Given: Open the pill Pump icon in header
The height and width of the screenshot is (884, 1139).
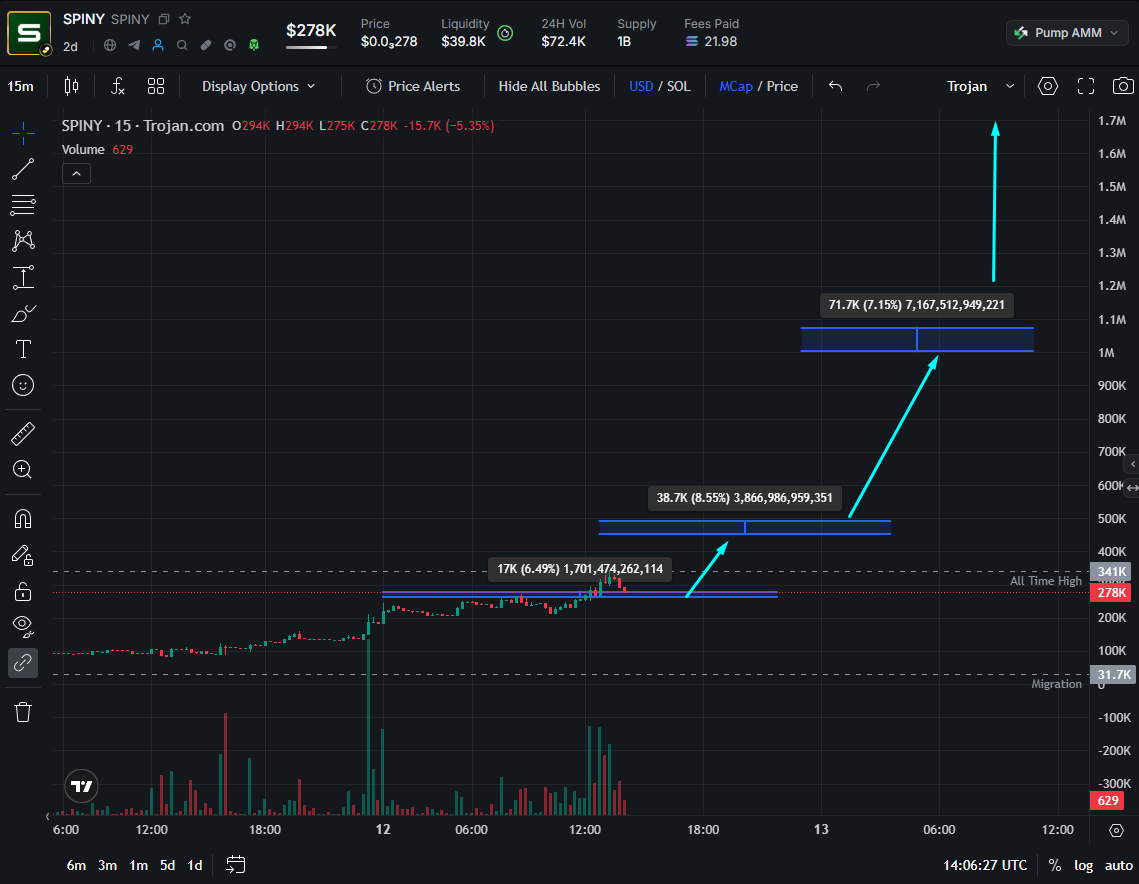Looking at the screenshot, I should click(206, 45).
